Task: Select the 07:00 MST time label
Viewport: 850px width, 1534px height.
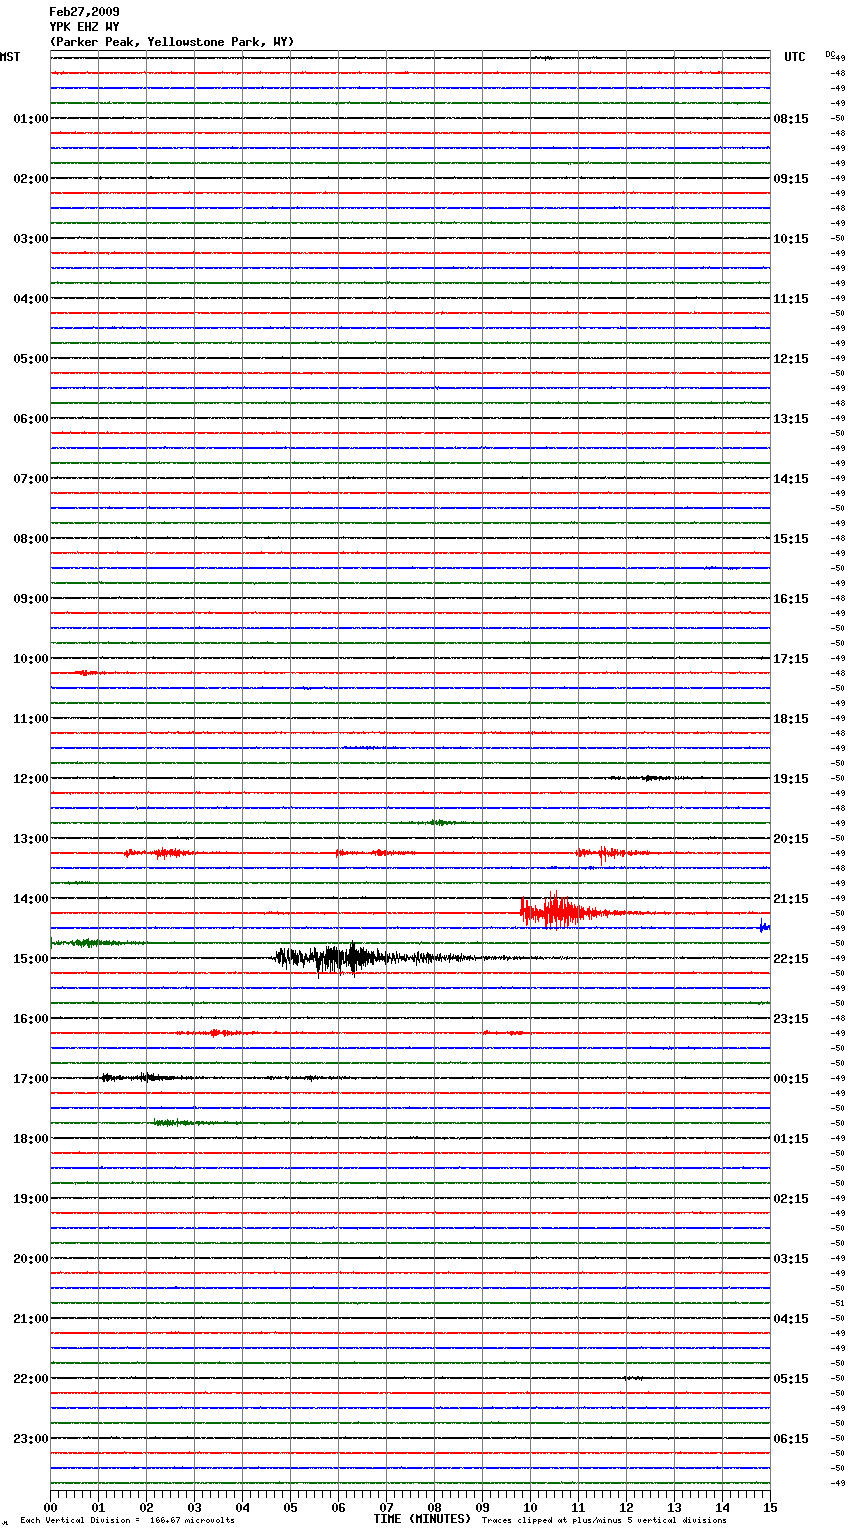Action: coord(31,479)
